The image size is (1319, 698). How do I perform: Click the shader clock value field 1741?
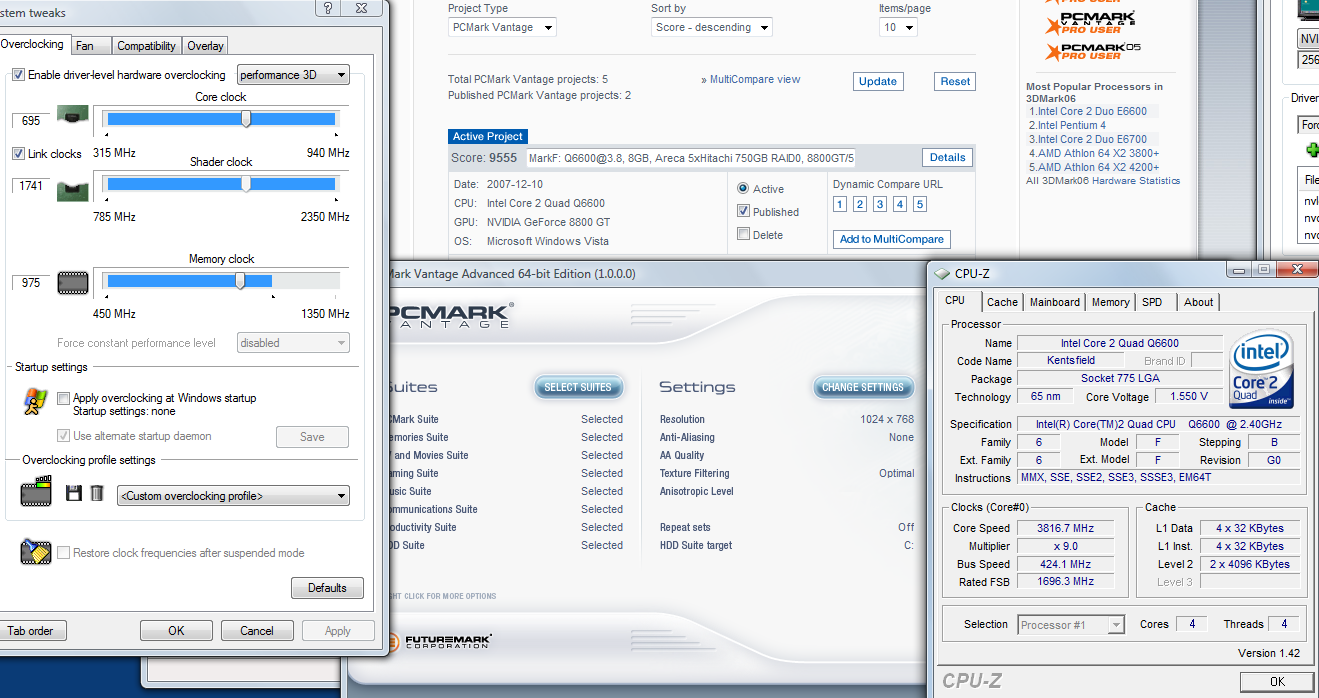tap(31, 186)
